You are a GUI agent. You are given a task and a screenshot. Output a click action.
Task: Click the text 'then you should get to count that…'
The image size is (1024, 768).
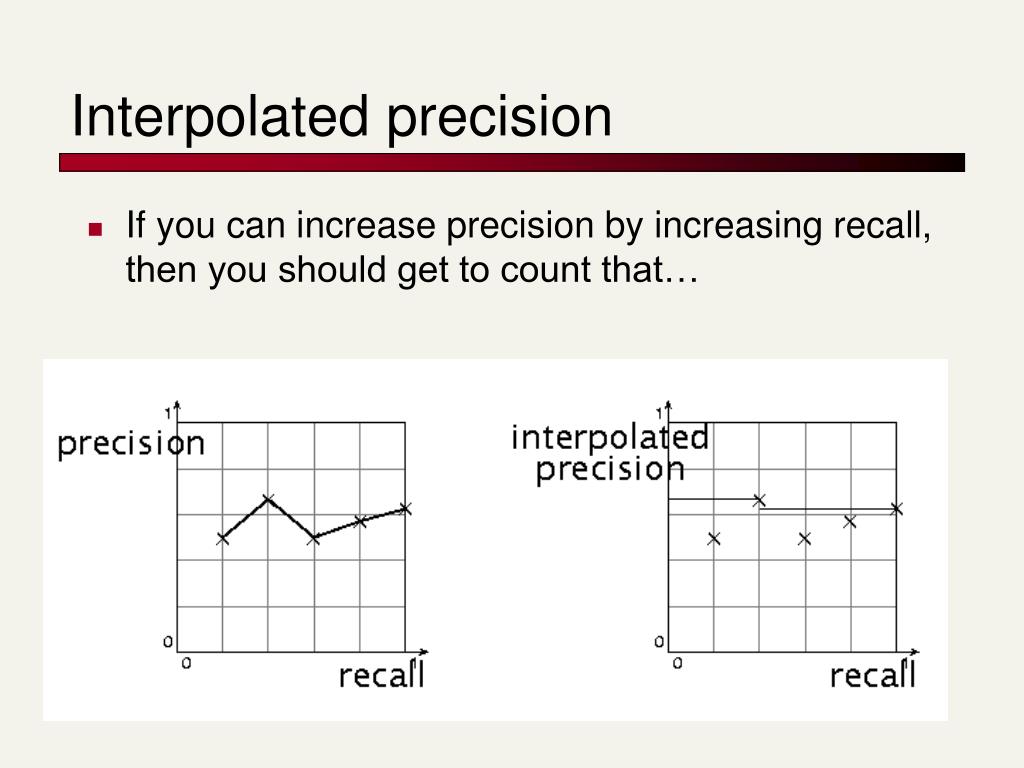(412, 270)
